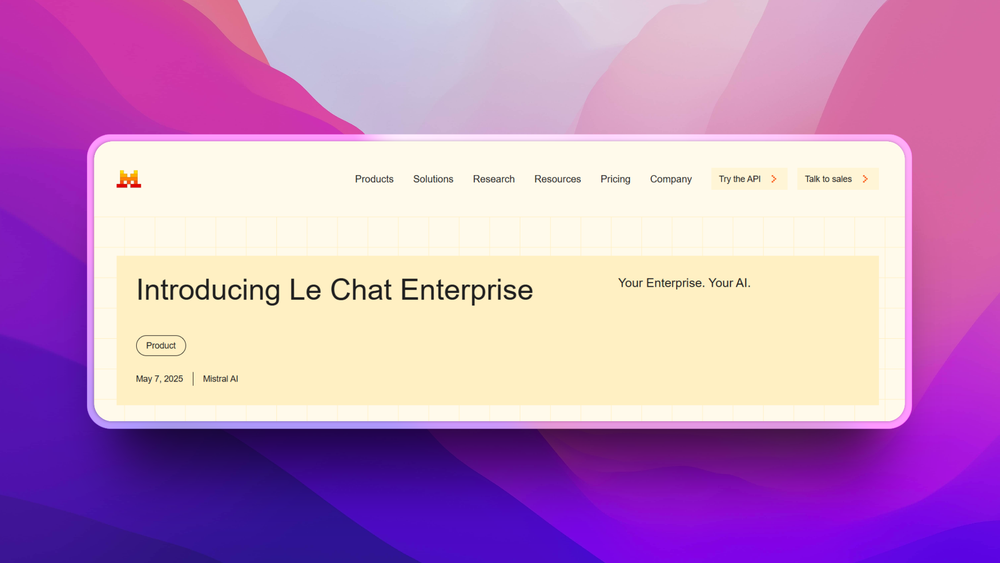This screenshot has height=563, width=1000.
Task: Click the Introducing Le Chat Enterprise headline
Action: point(335,290)
